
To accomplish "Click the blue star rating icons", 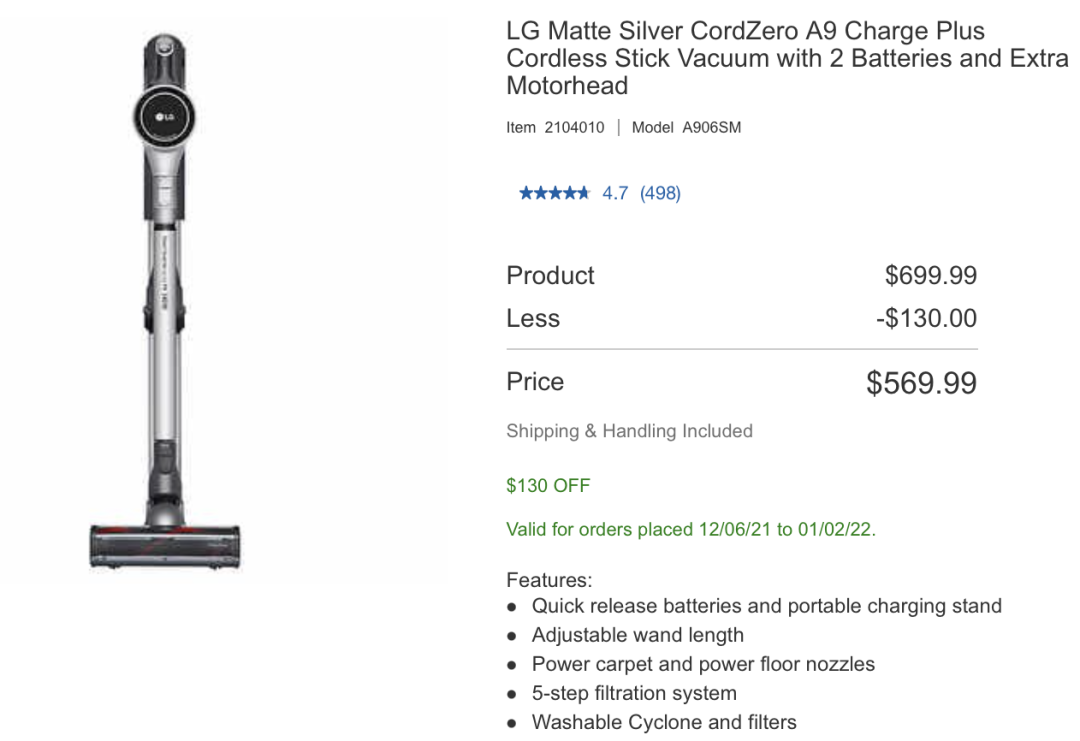I will pos(554,193).
